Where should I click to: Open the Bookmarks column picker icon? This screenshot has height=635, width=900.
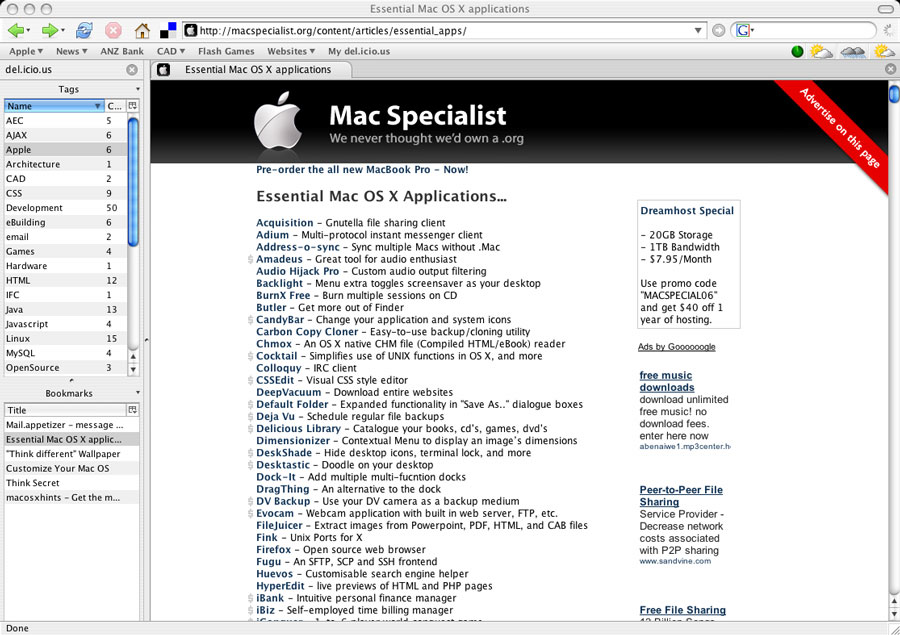[x=133, y=410]
